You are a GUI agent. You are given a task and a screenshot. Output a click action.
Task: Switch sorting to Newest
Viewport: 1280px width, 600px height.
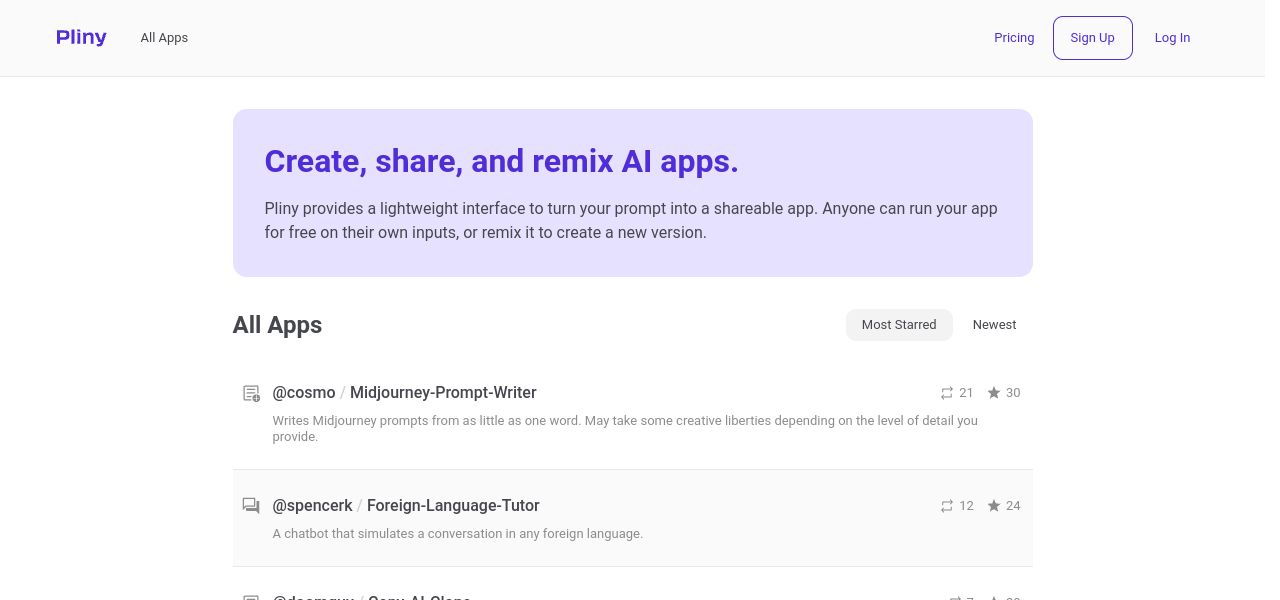pyautogui.click(x=994, y=325)
